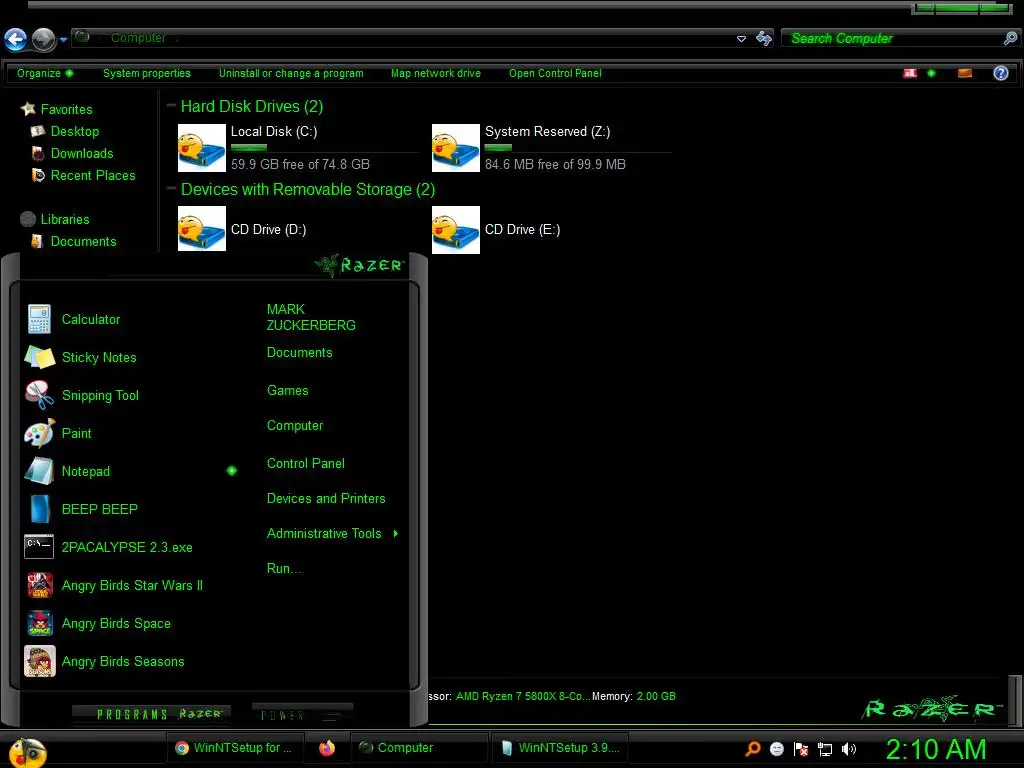The width and height of the screenshot is (1024, 768).
Task: Toggle the preview pane icon
Action: coord(965,73)
